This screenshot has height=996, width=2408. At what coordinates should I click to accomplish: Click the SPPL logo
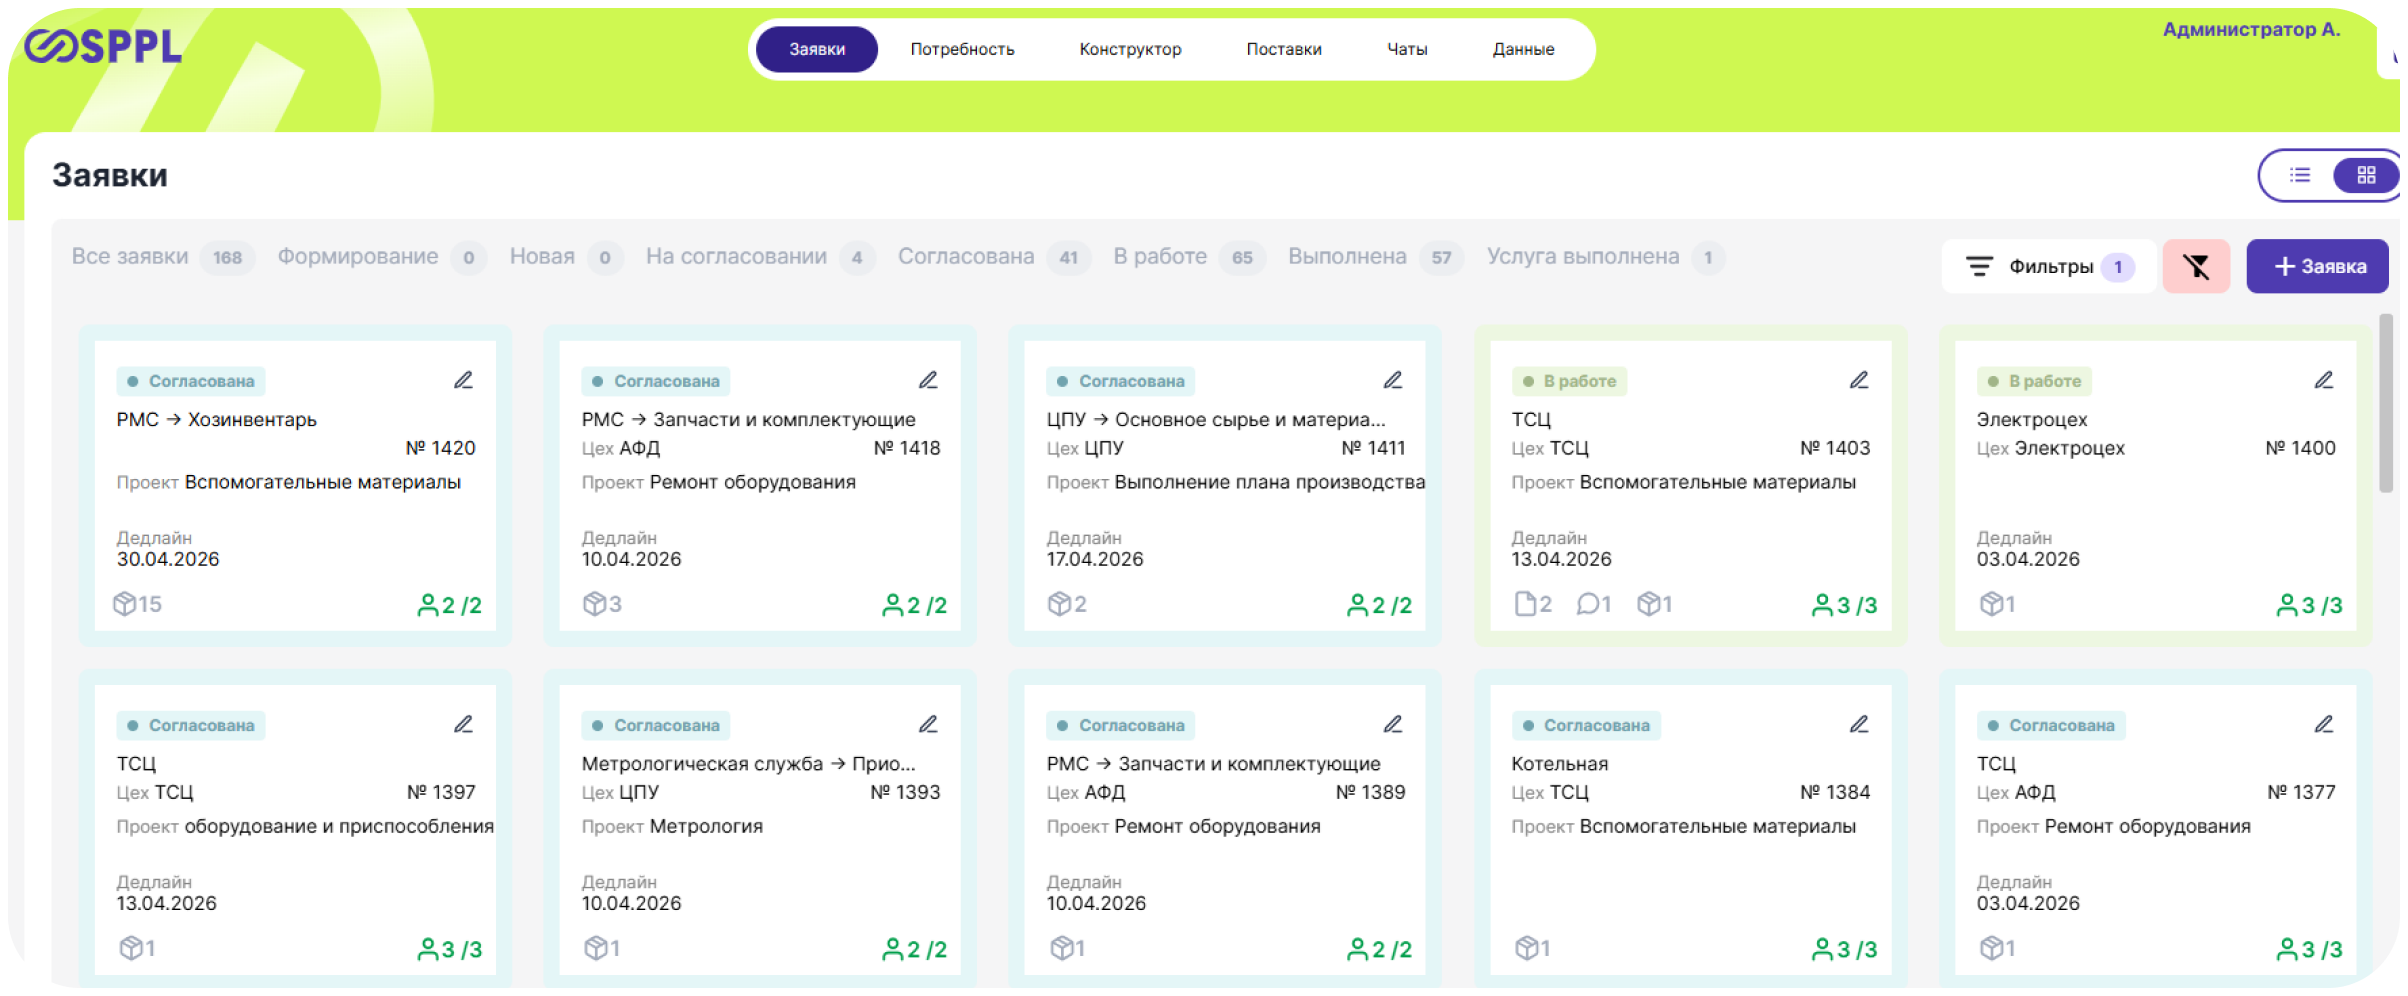(x=103, y=47)
